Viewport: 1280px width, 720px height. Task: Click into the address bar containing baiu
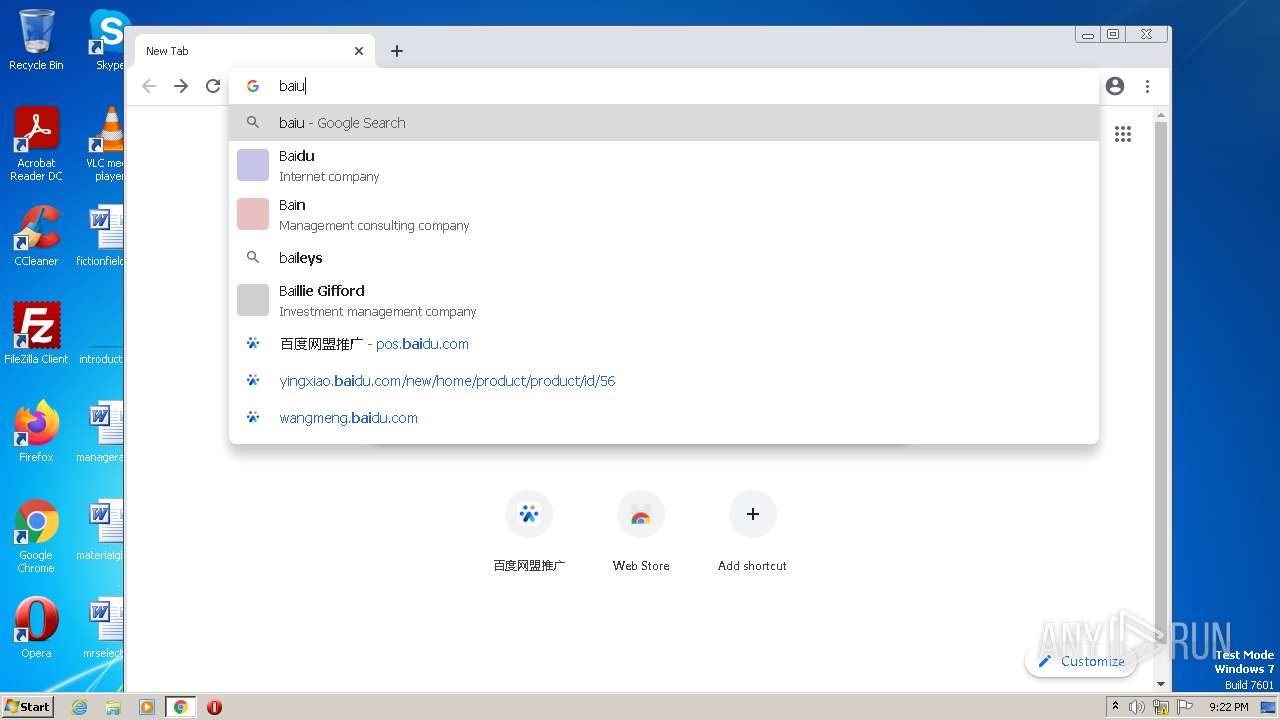[664, 86]
